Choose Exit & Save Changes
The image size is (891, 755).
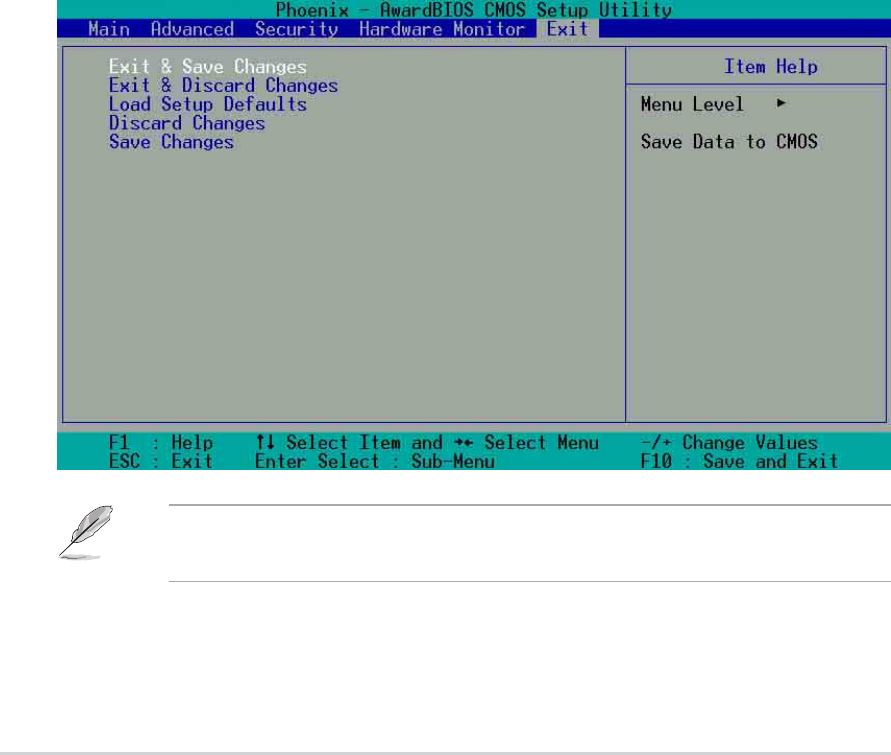[207, 67]
